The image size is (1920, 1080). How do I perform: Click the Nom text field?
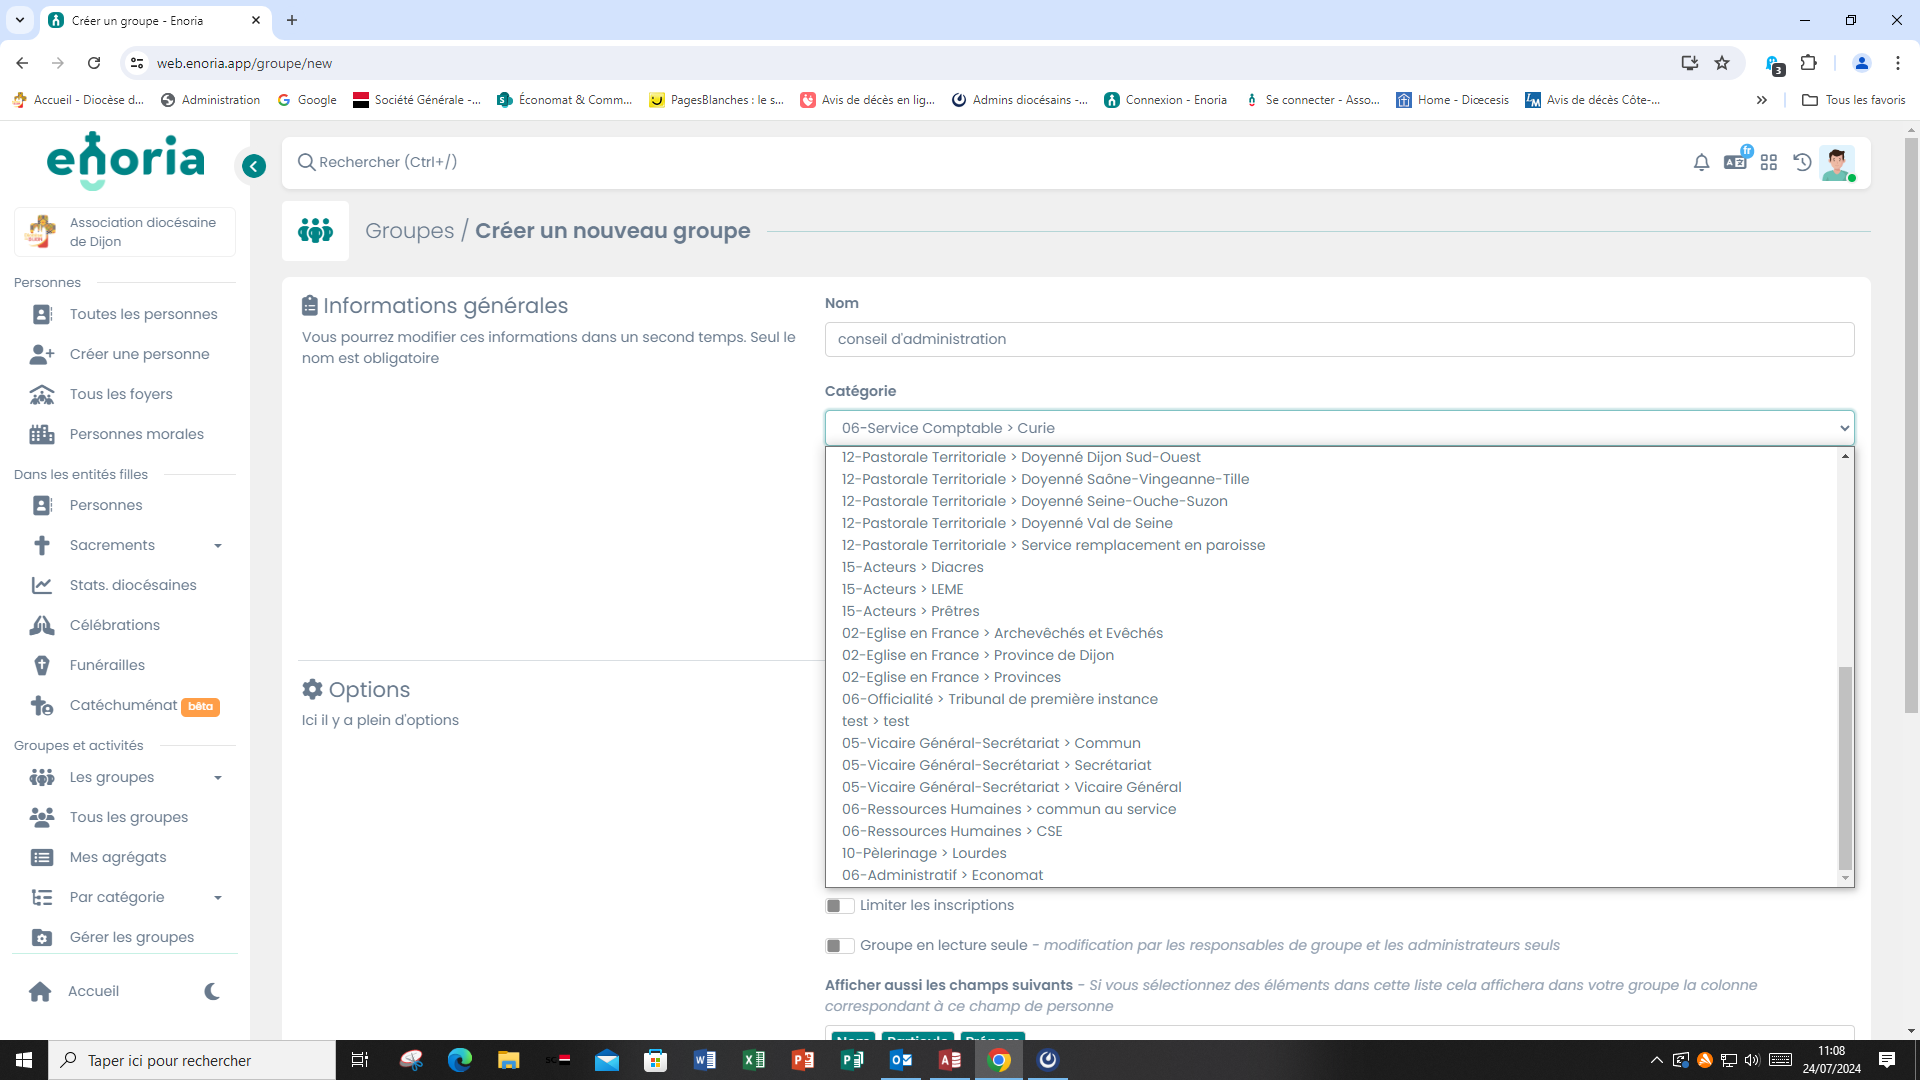click(x=1339, y=339)
